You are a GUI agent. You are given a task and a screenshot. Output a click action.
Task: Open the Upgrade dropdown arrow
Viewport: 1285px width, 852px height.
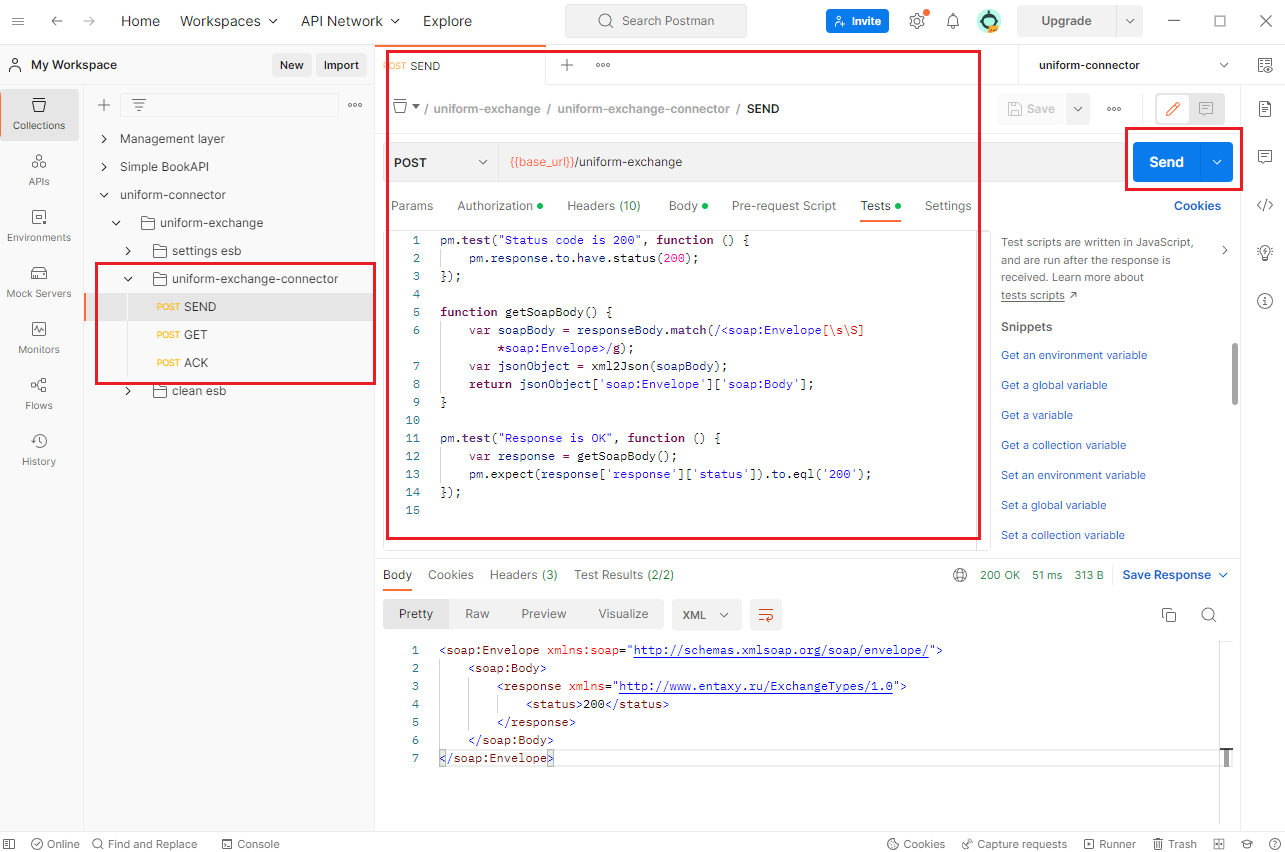[x=1129, y=21]
